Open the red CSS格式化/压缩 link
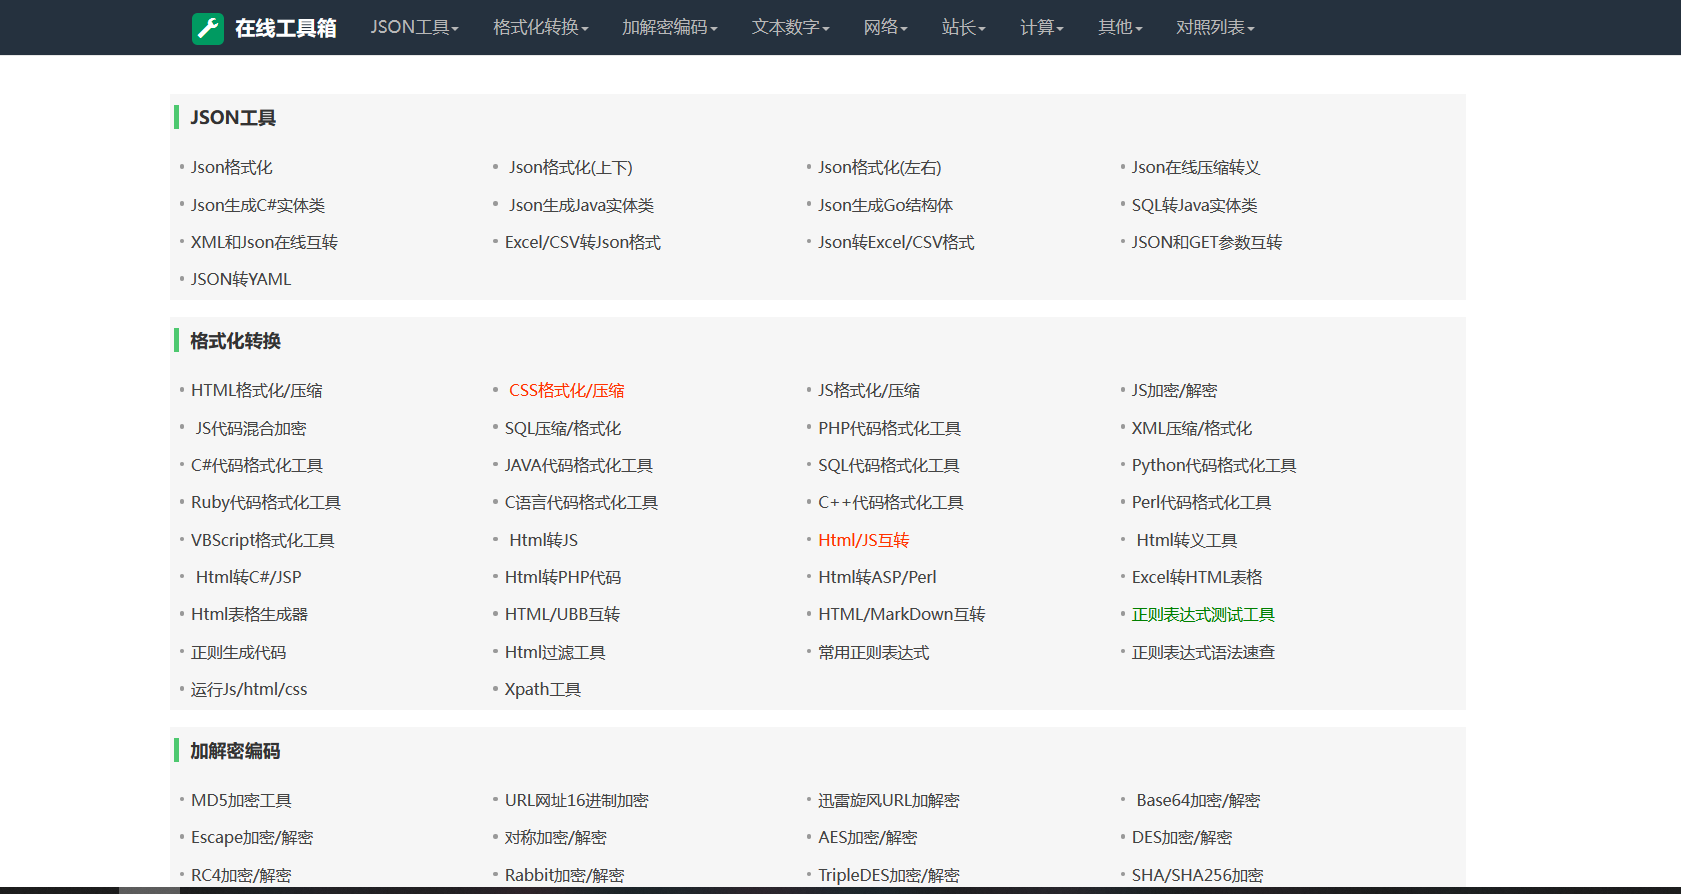The height and width of the screenshot is (894, 1681). pyautogui.click(x=566, y=391)
